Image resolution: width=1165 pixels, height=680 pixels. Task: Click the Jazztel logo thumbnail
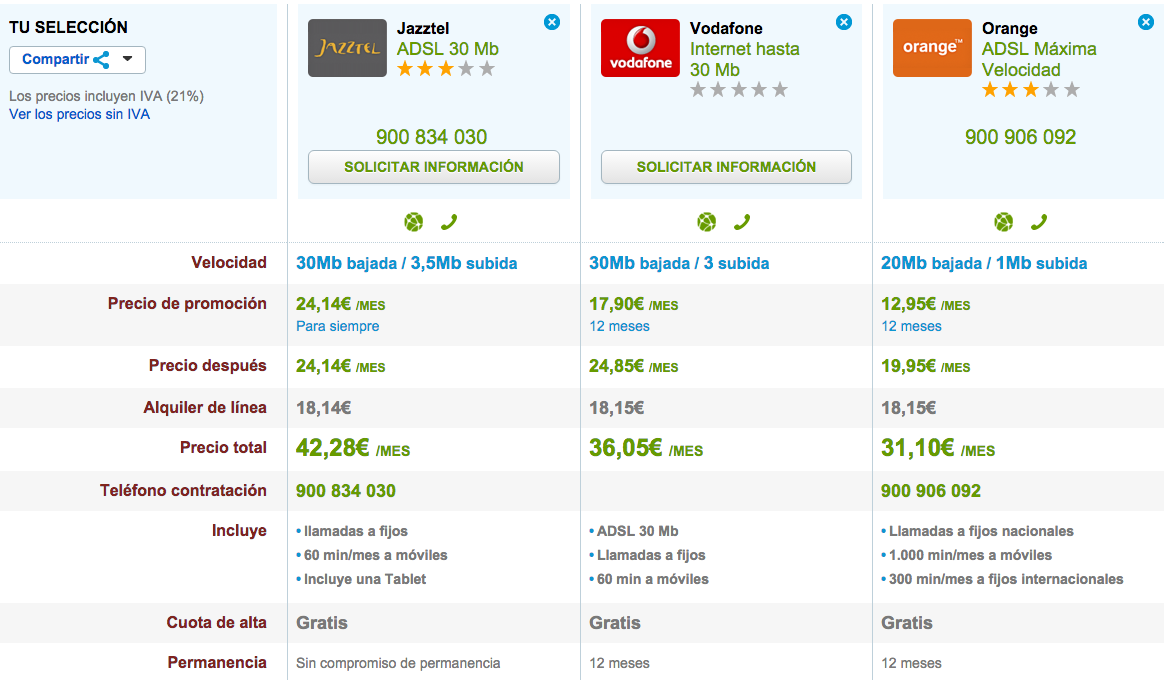click(348, 48)
